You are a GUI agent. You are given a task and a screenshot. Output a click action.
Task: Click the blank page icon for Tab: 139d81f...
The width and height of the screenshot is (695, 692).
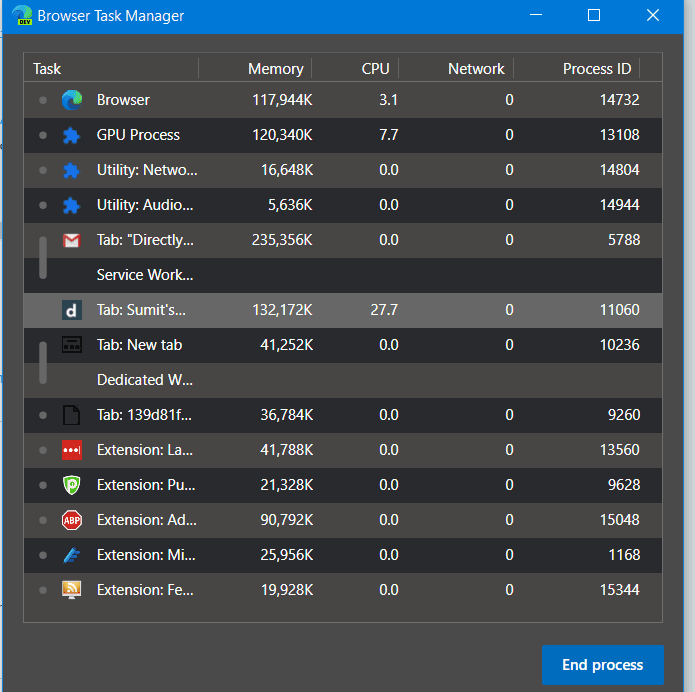point(71,415)
